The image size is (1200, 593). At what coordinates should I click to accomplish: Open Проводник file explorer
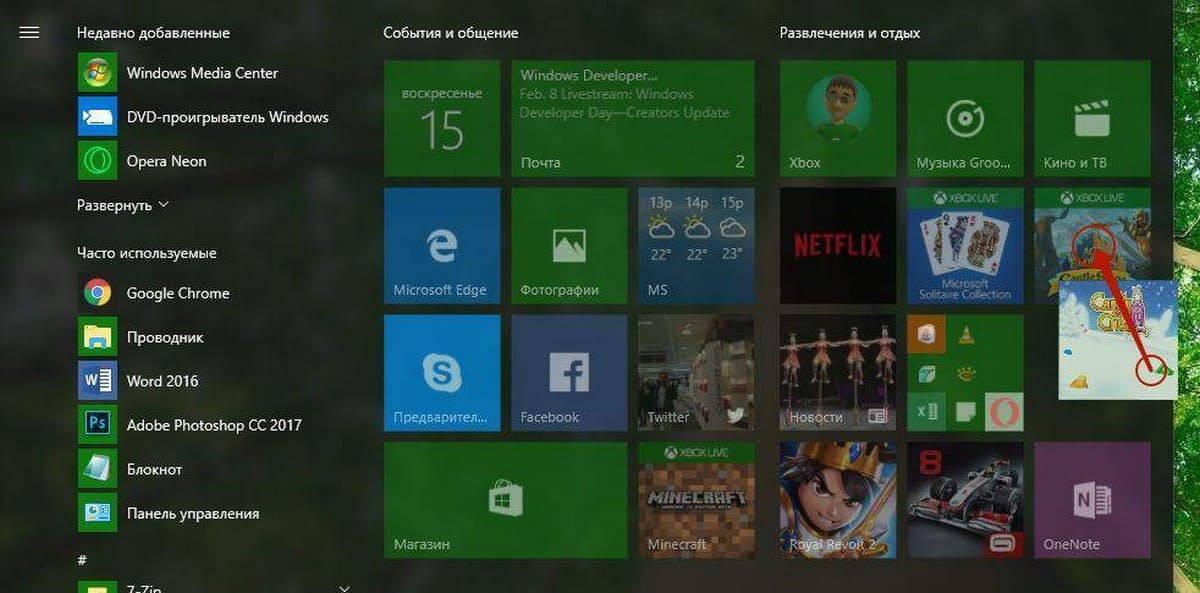click(x=140, y=337)
